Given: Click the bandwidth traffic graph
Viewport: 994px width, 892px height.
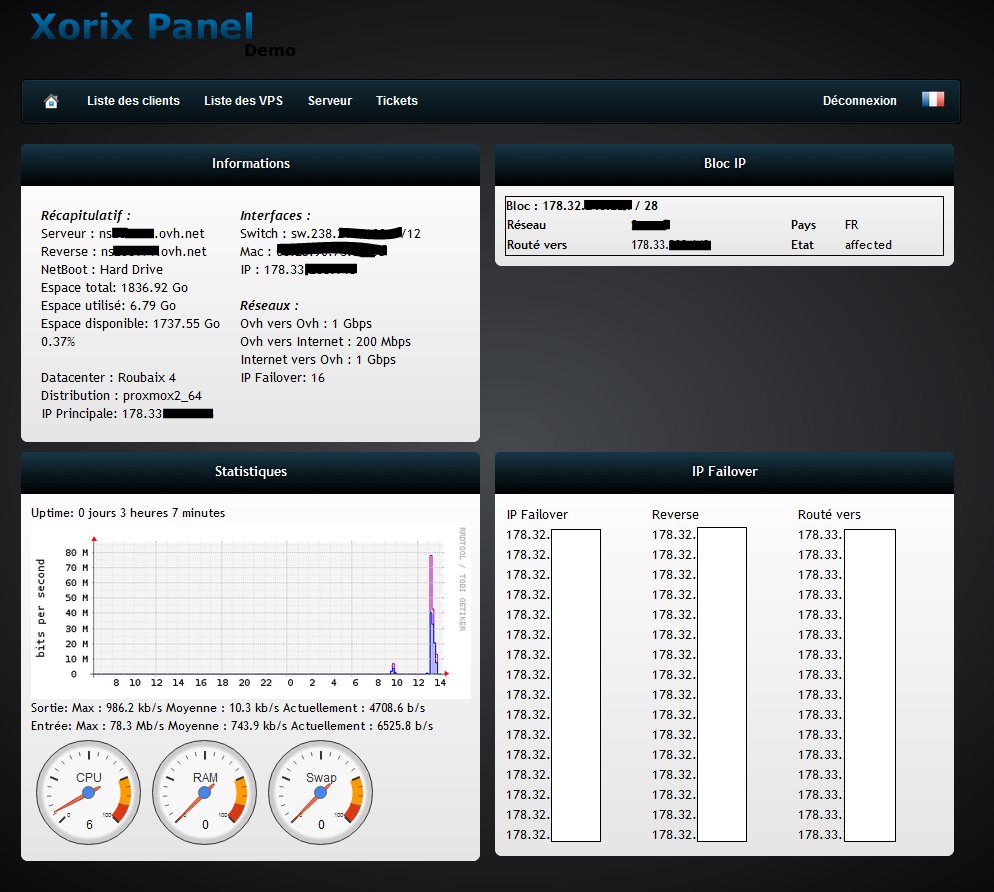Looking at the screenshot, I should [x=250, y=610].
